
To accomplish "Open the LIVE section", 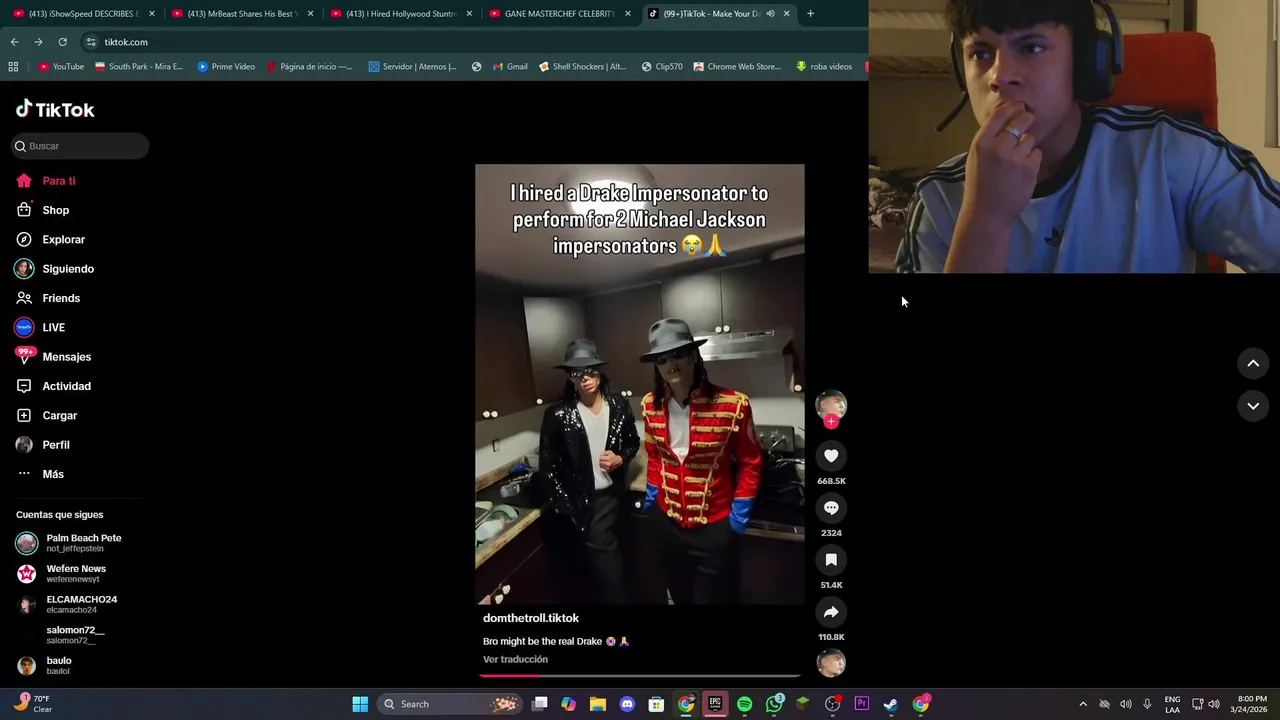I will (40, 327).
